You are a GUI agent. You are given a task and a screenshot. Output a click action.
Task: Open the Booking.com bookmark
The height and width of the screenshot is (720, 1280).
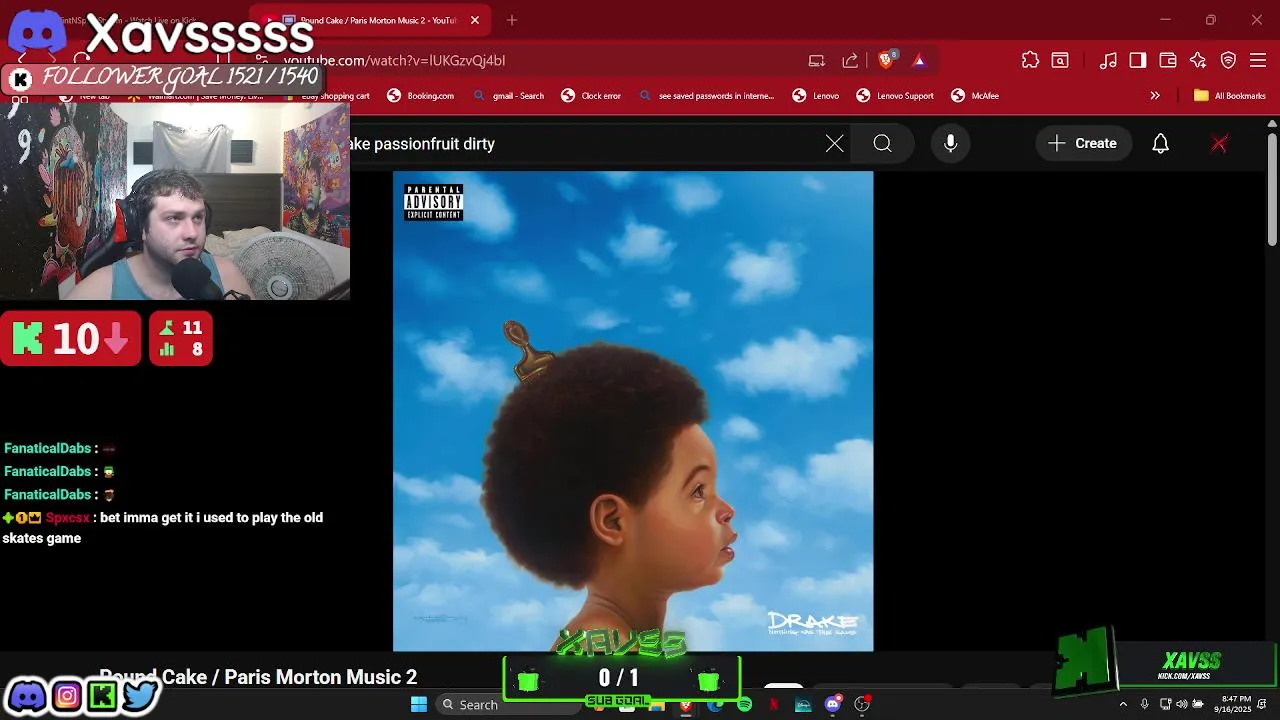point(421,96)
